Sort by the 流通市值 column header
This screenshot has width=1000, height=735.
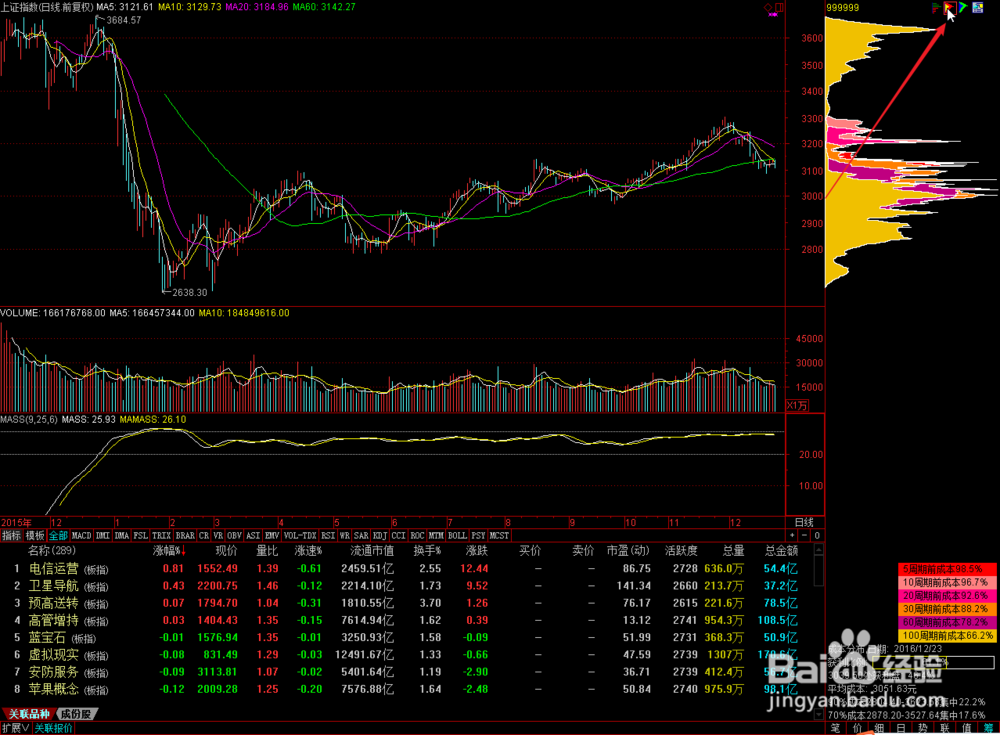tap(372, 551)
